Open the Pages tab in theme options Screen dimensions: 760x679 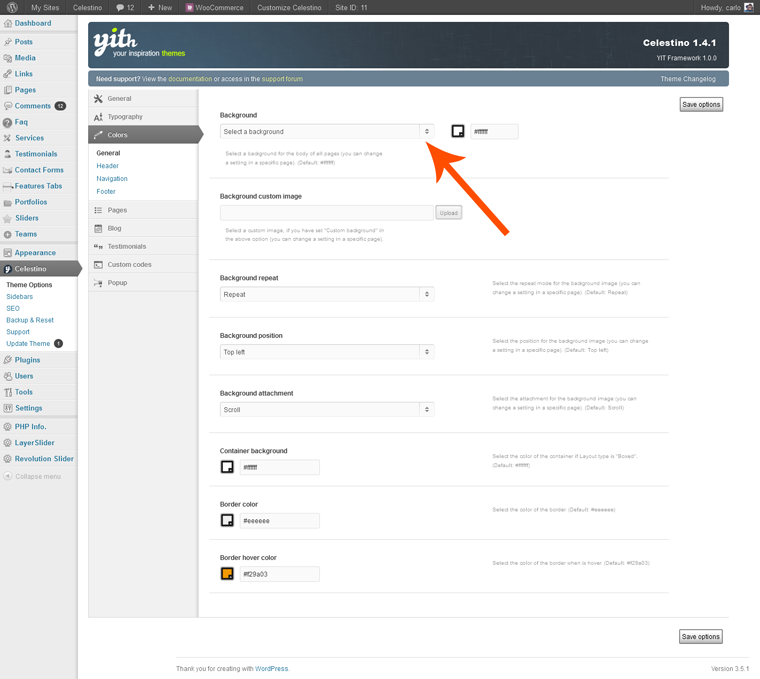tap(143, 210)
